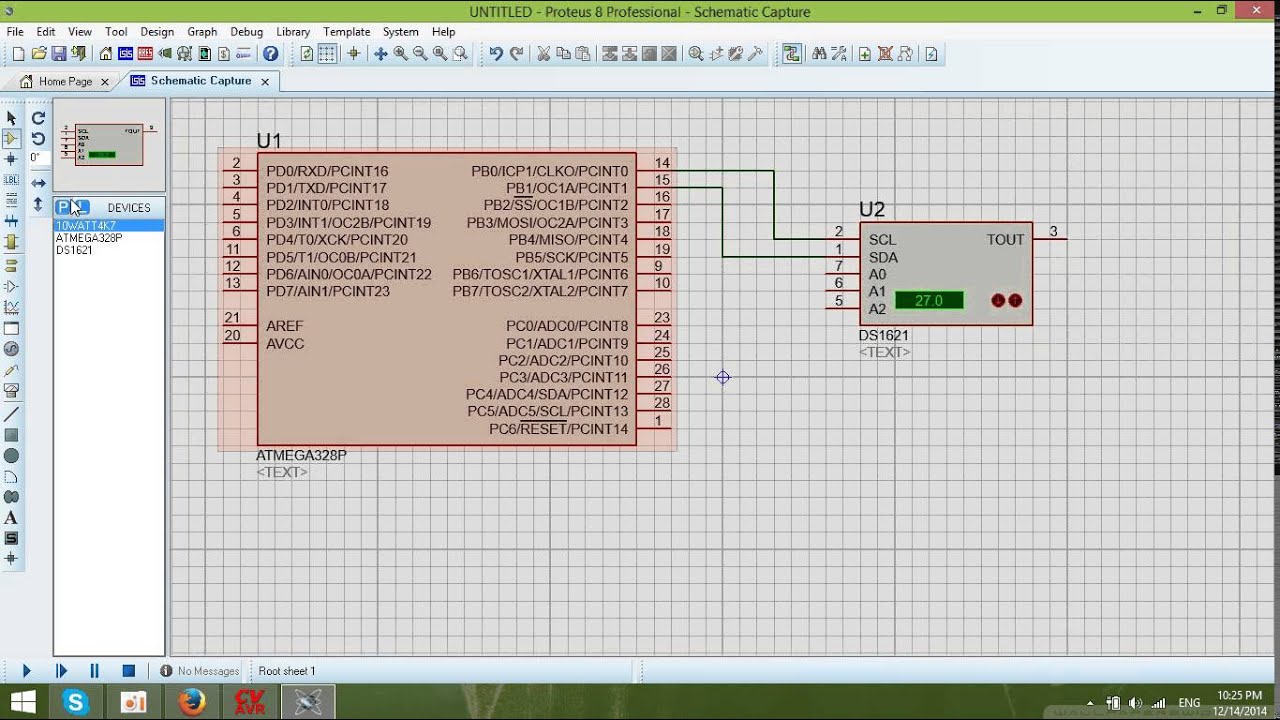Open the Debug menu
This screenshot has height=720, width=1280.
pyautogui.click(x=246, y=32)
